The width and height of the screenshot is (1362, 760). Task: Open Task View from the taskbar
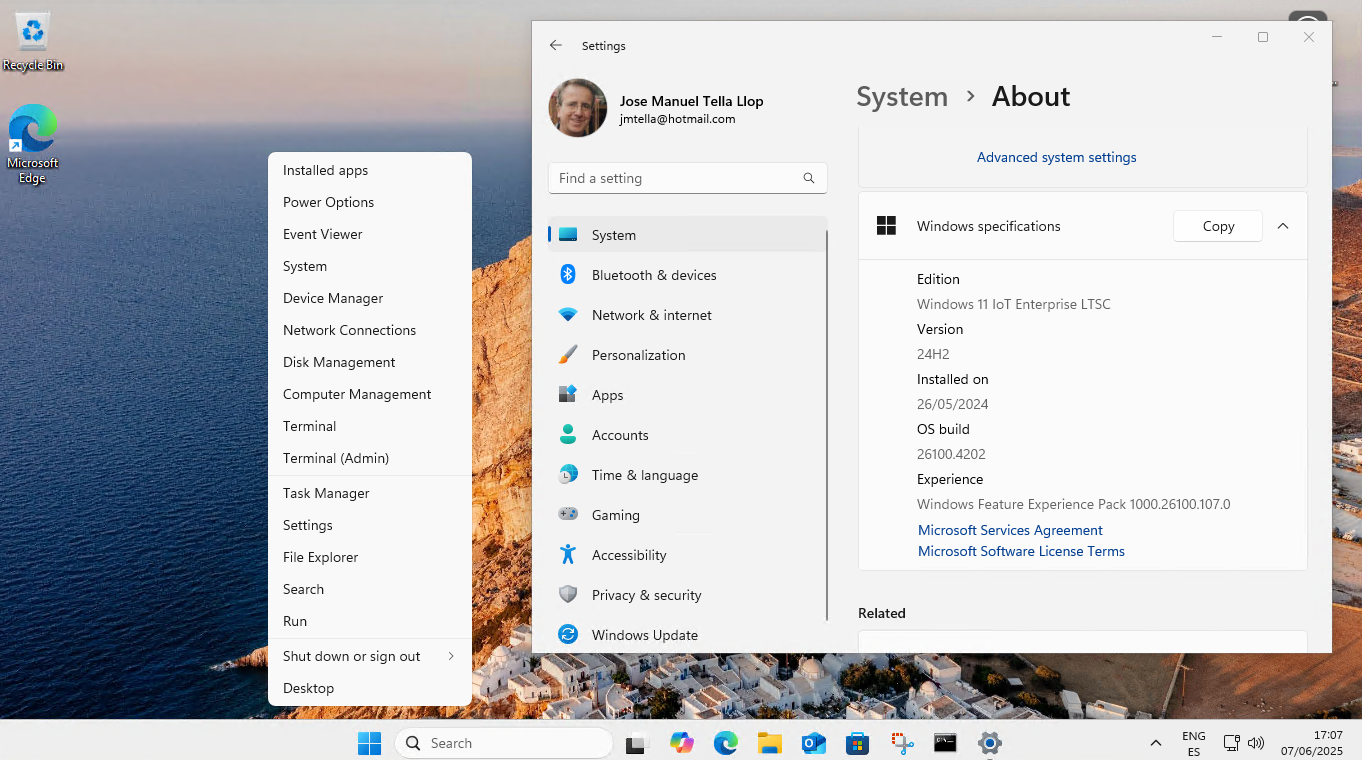(x=637, y=743)
